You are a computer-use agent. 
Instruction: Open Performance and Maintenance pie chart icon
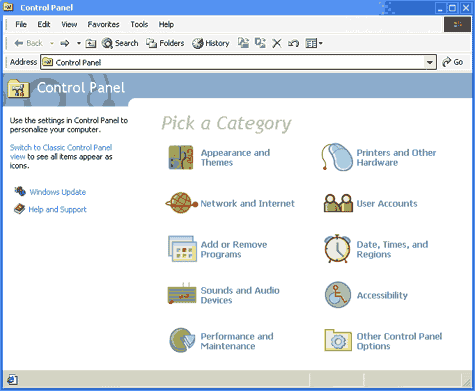pos(182,340)
